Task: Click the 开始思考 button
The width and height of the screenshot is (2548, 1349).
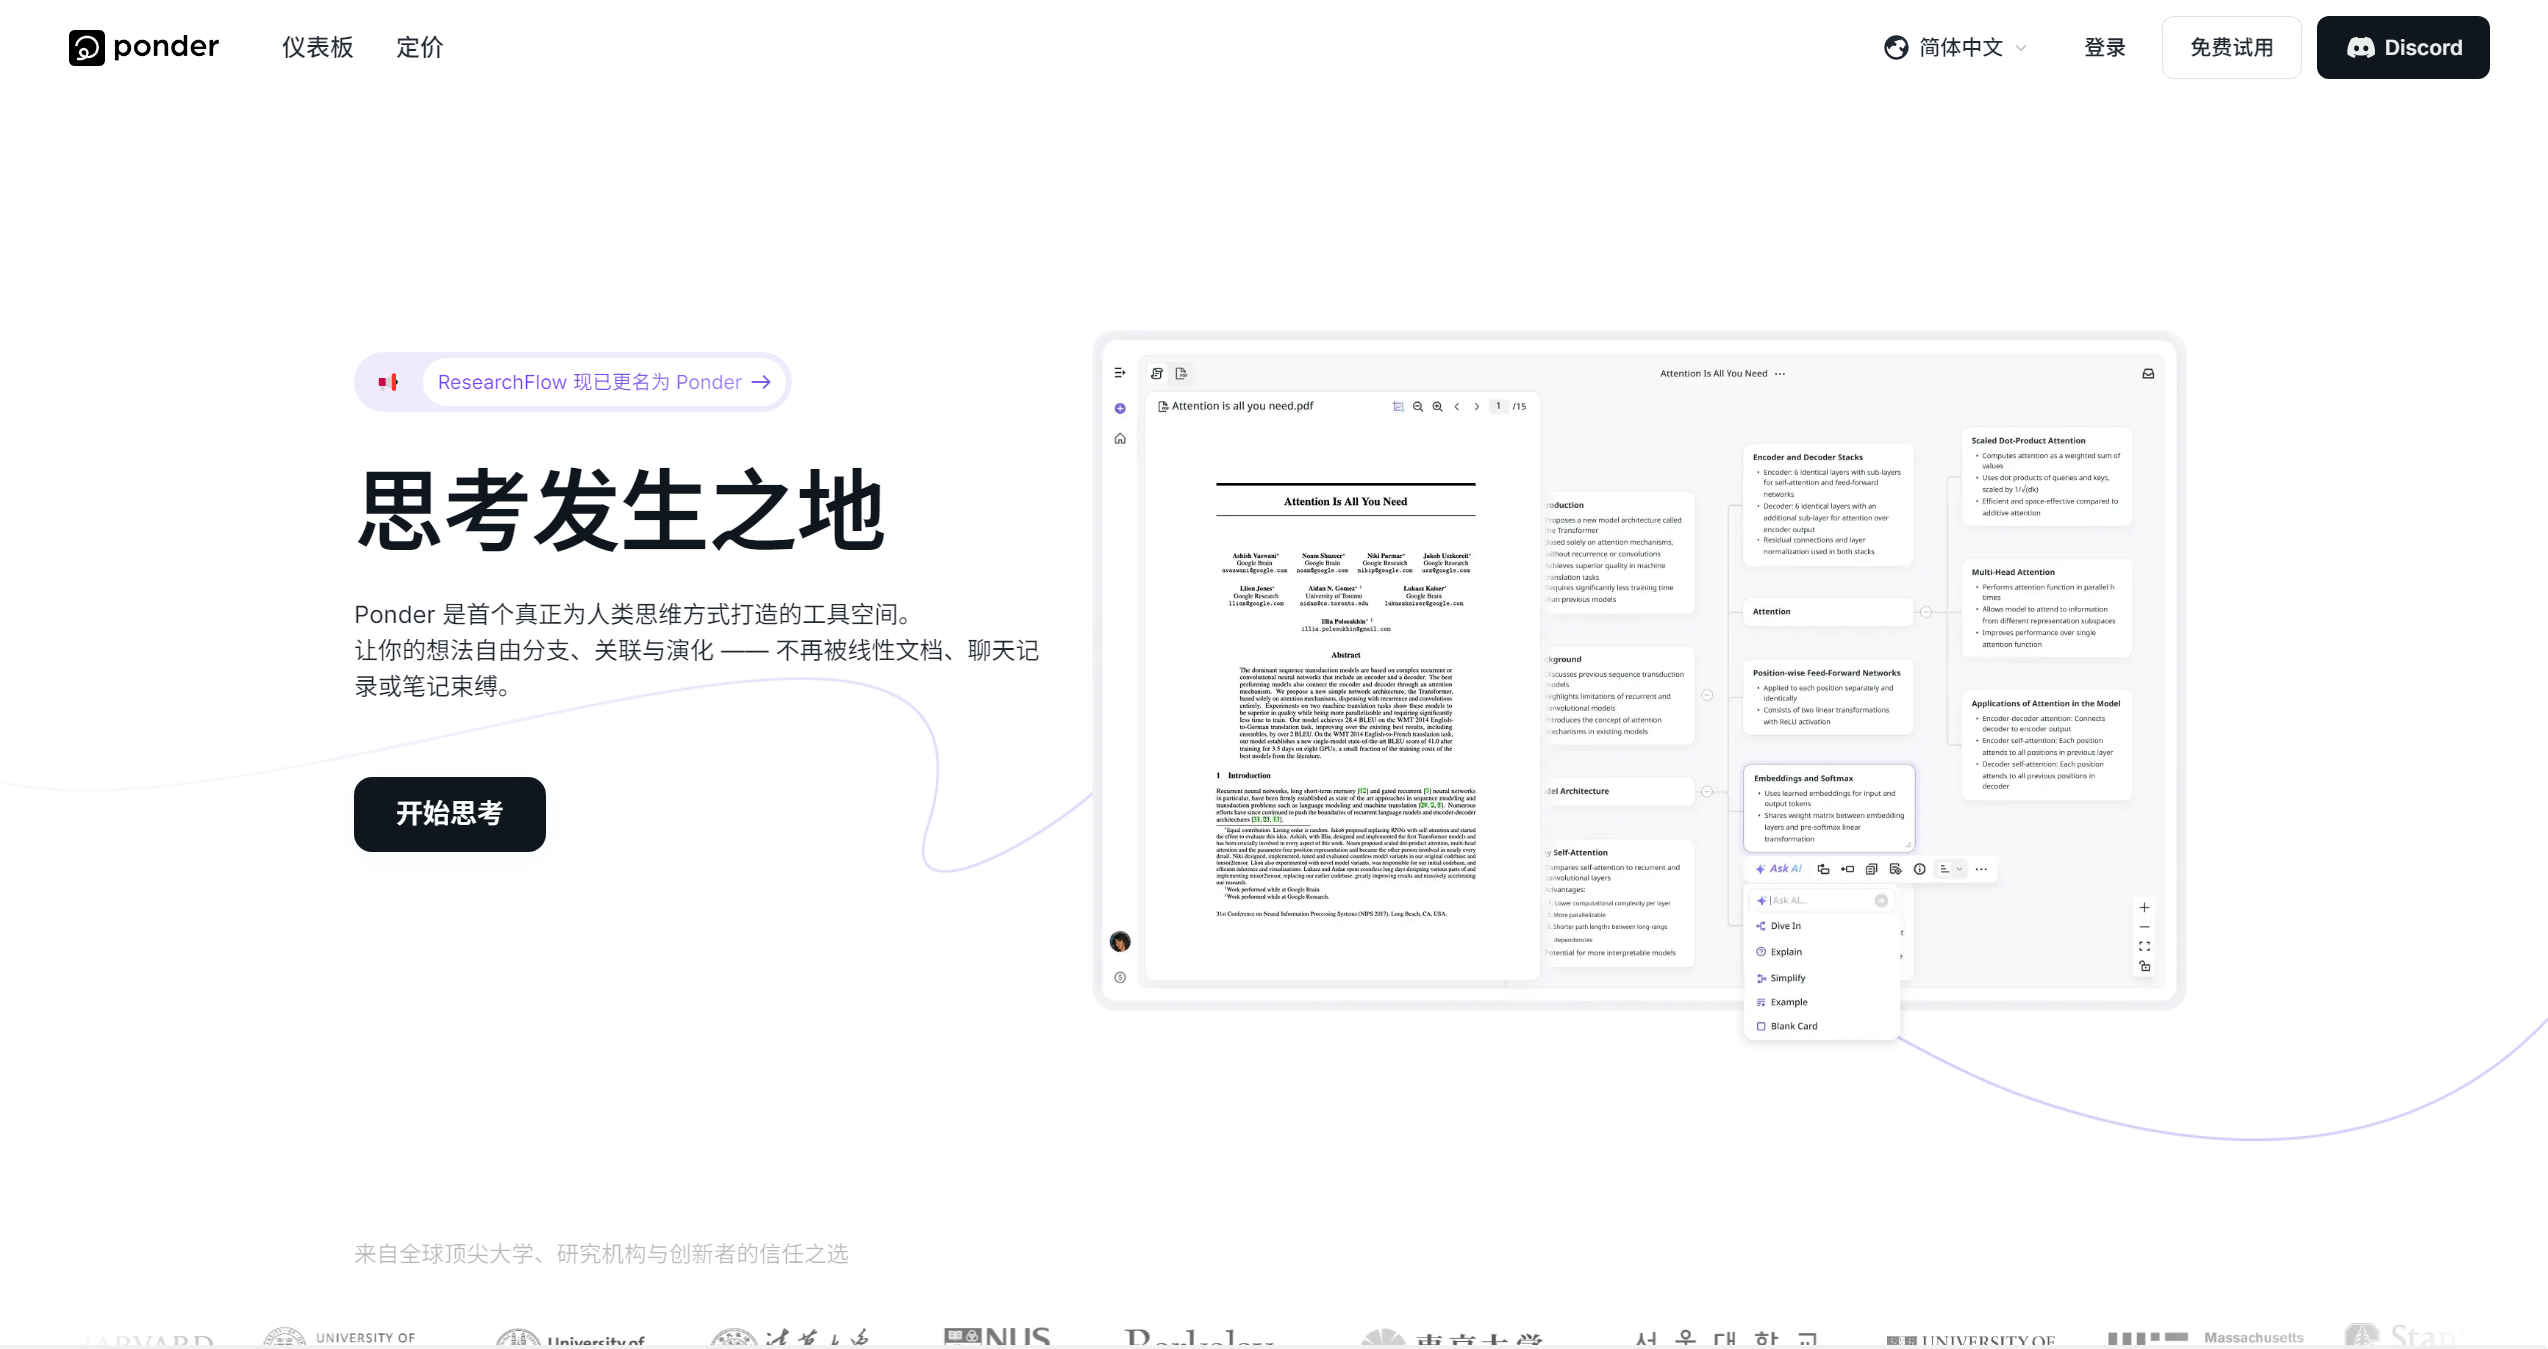Action: tap(449, 814)
